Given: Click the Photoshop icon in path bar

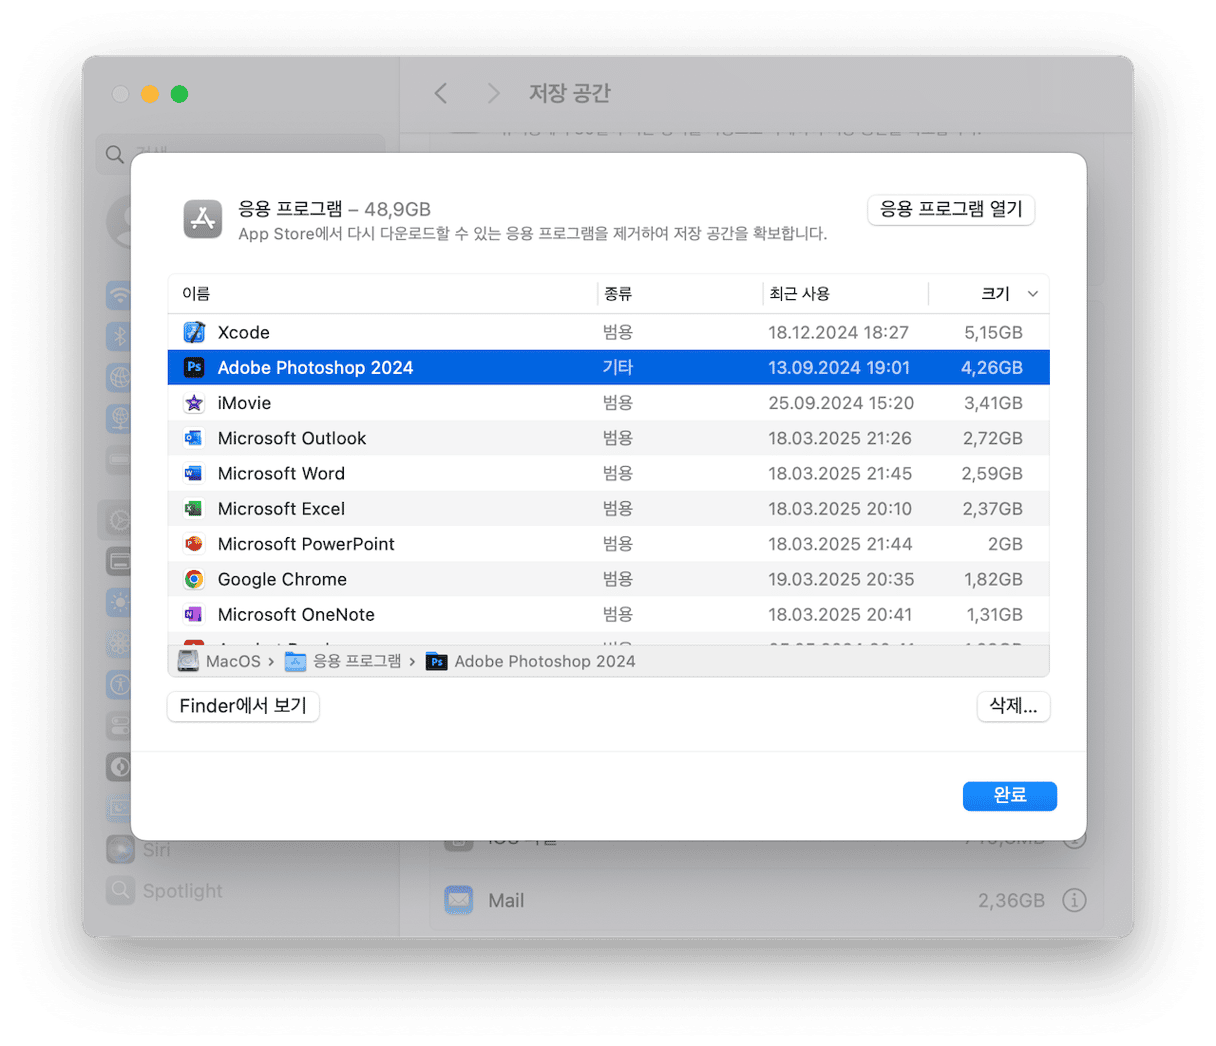Looking at the screenshot, I should 436,661.
